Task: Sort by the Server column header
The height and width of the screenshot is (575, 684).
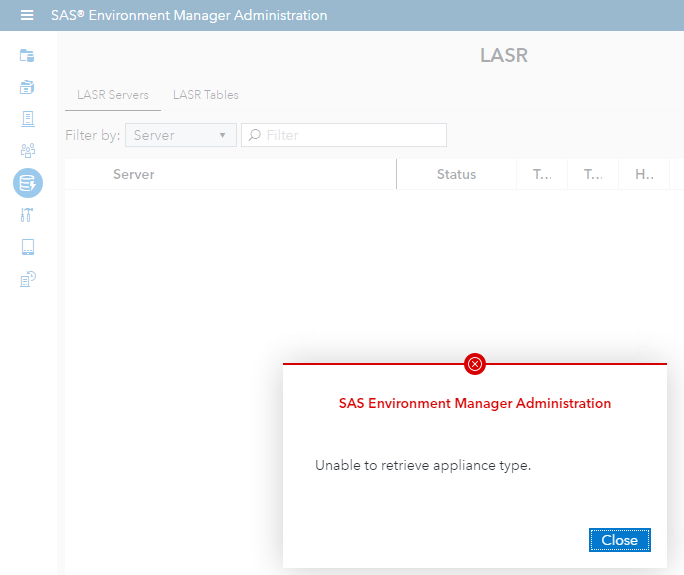Action: pyautogui.click(x=134, y=174)
